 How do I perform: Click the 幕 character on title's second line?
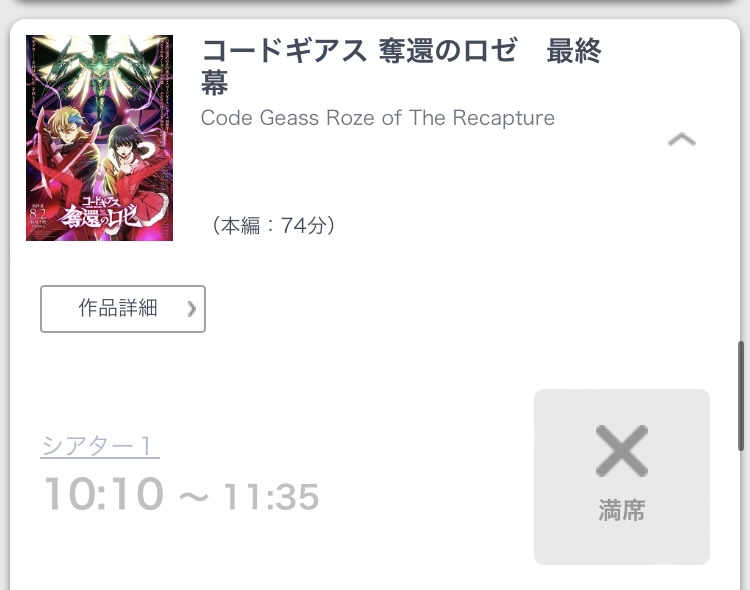214,83
